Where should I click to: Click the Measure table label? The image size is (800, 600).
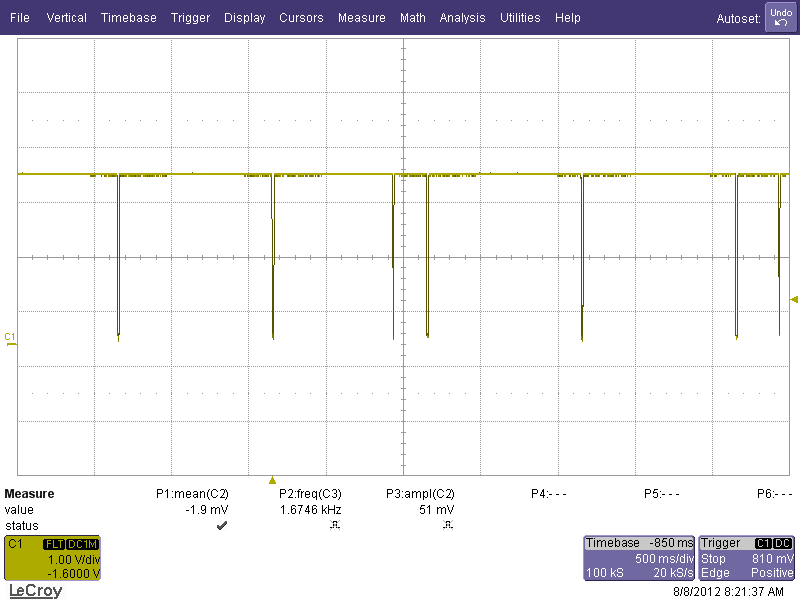click(x=29, y=494)
